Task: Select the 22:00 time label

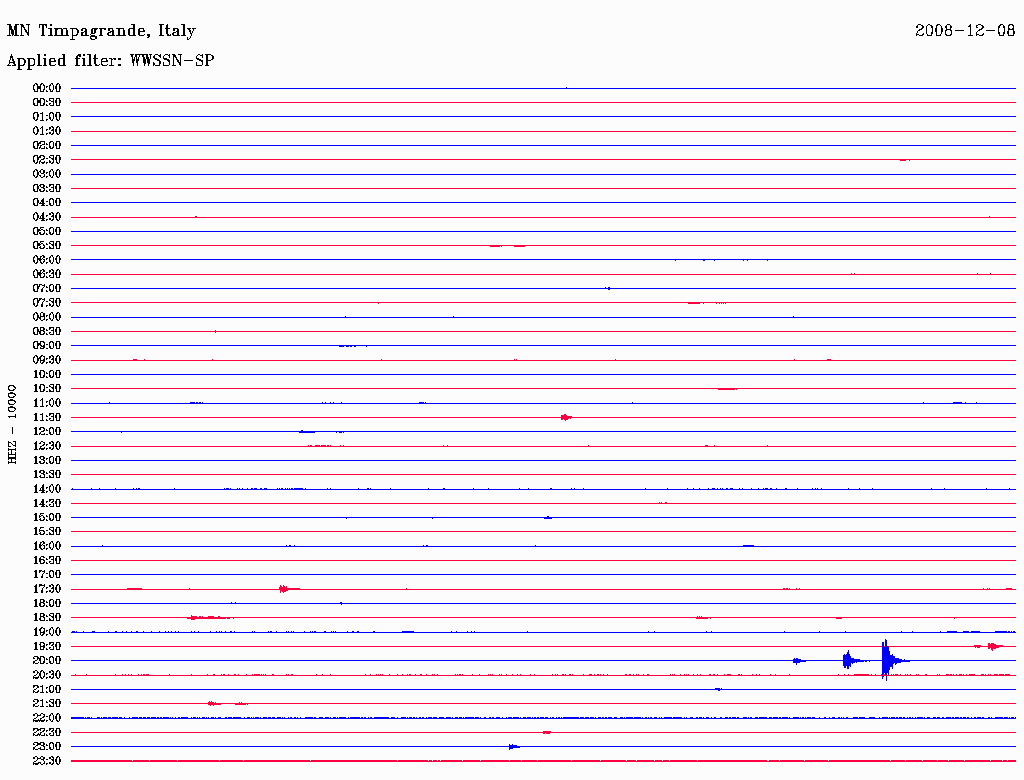Action: (47, 718)
